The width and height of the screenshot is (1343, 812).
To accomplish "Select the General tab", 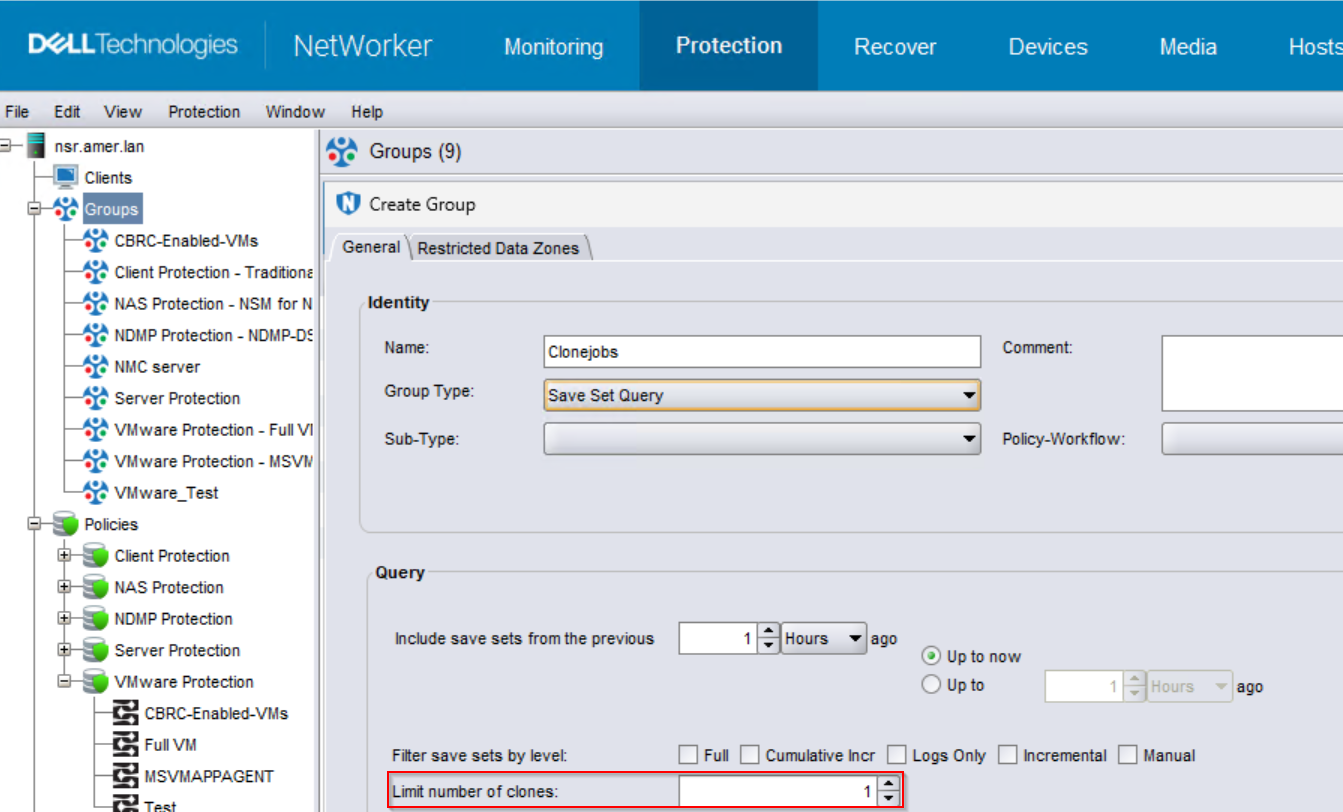I will pos(371,247).
